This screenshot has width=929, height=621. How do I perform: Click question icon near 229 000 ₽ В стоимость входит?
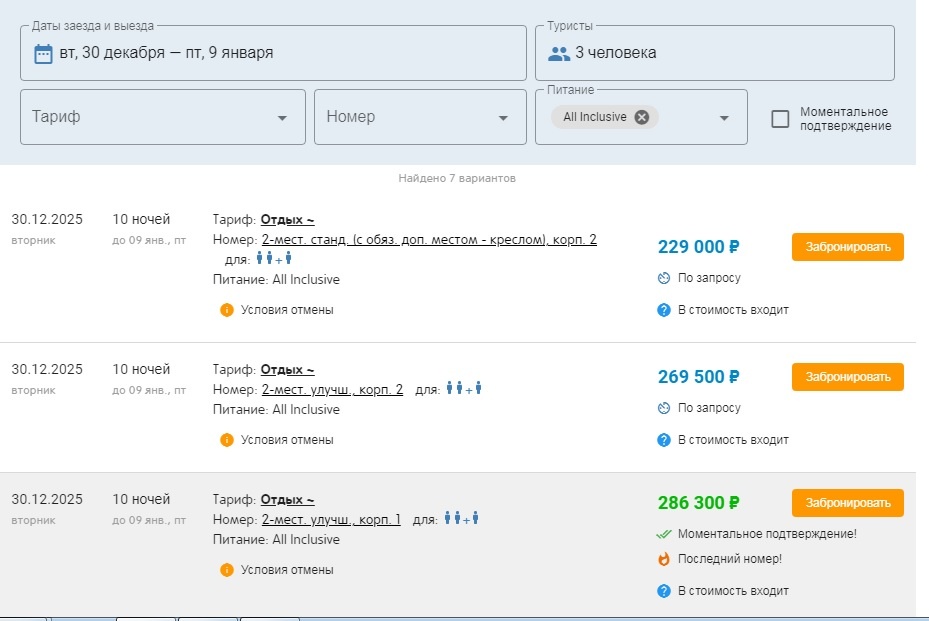664,310
